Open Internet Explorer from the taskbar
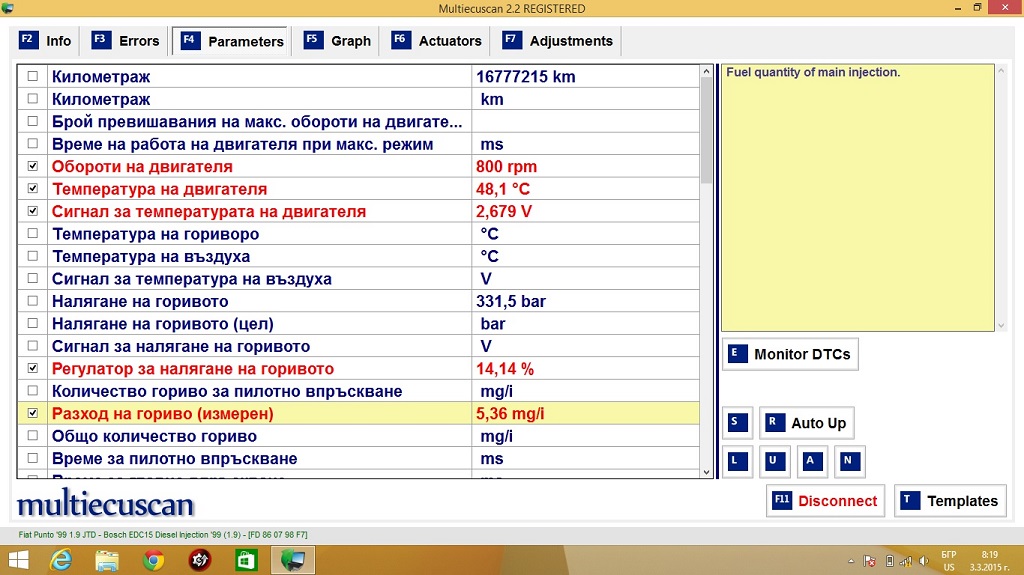The image size is (1024, 575). click(61, 560)
